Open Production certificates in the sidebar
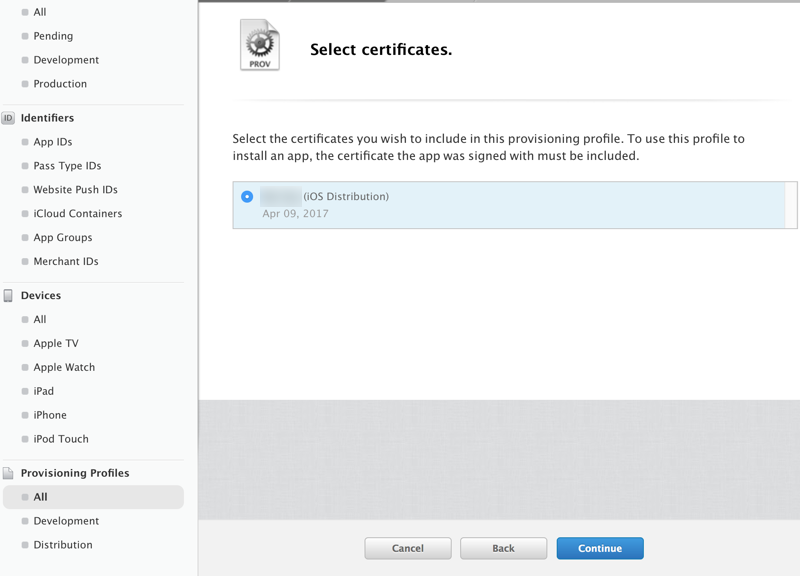800x576 pixels. [60, 84]
